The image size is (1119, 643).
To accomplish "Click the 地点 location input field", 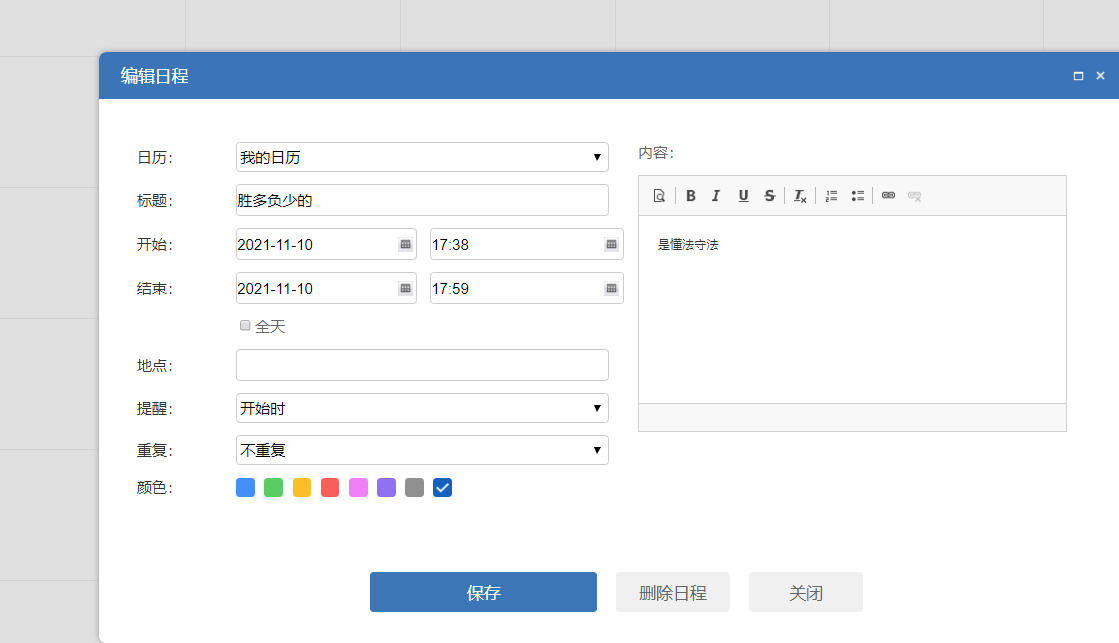I will pos(422,365).
